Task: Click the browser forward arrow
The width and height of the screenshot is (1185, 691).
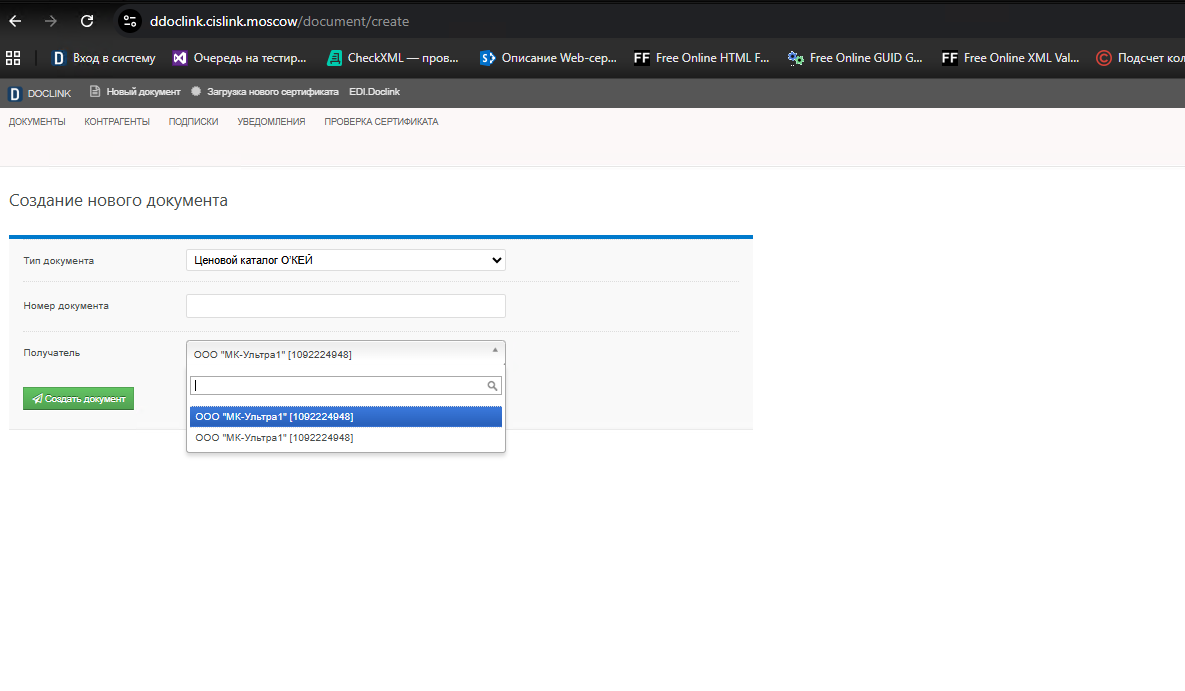Action: [51, 21]
